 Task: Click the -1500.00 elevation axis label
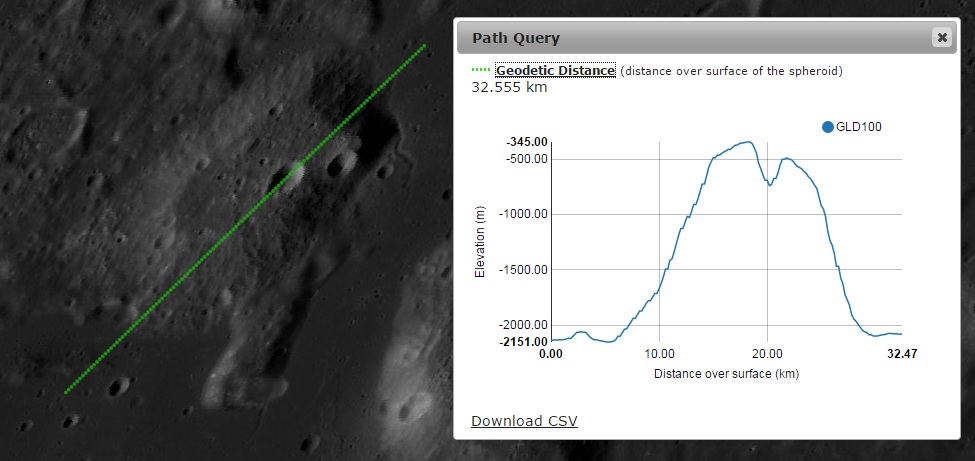[x=524, y=269]
